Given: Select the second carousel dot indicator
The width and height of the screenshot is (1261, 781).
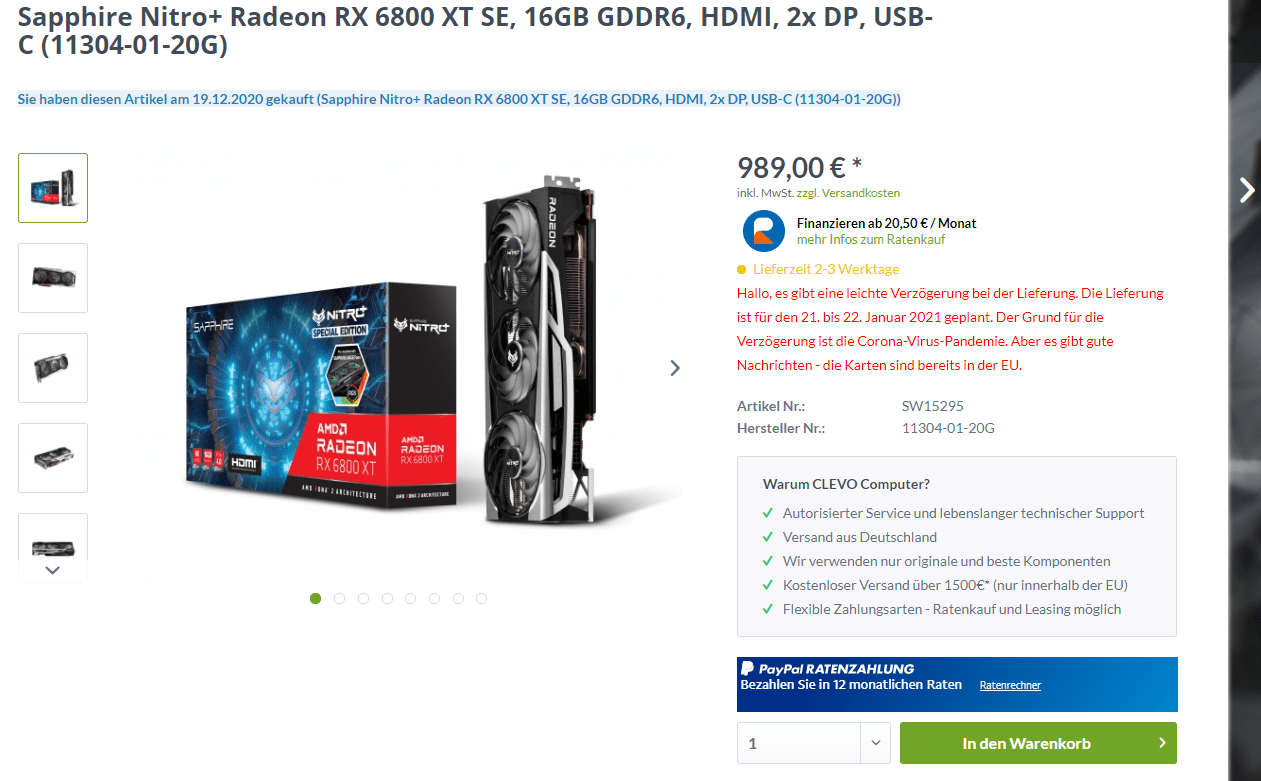Looking at the screenshot, I should (340, 599).
